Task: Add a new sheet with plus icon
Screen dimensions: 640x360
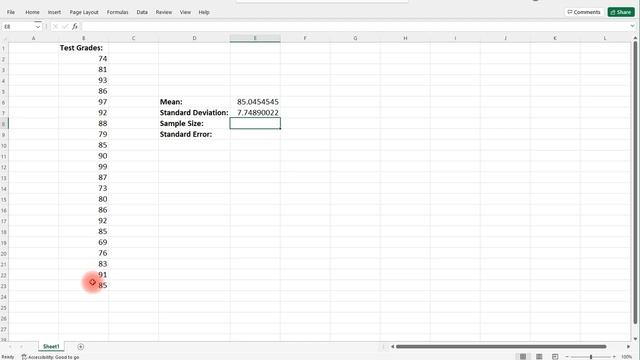Action: [x=80, y=347]
